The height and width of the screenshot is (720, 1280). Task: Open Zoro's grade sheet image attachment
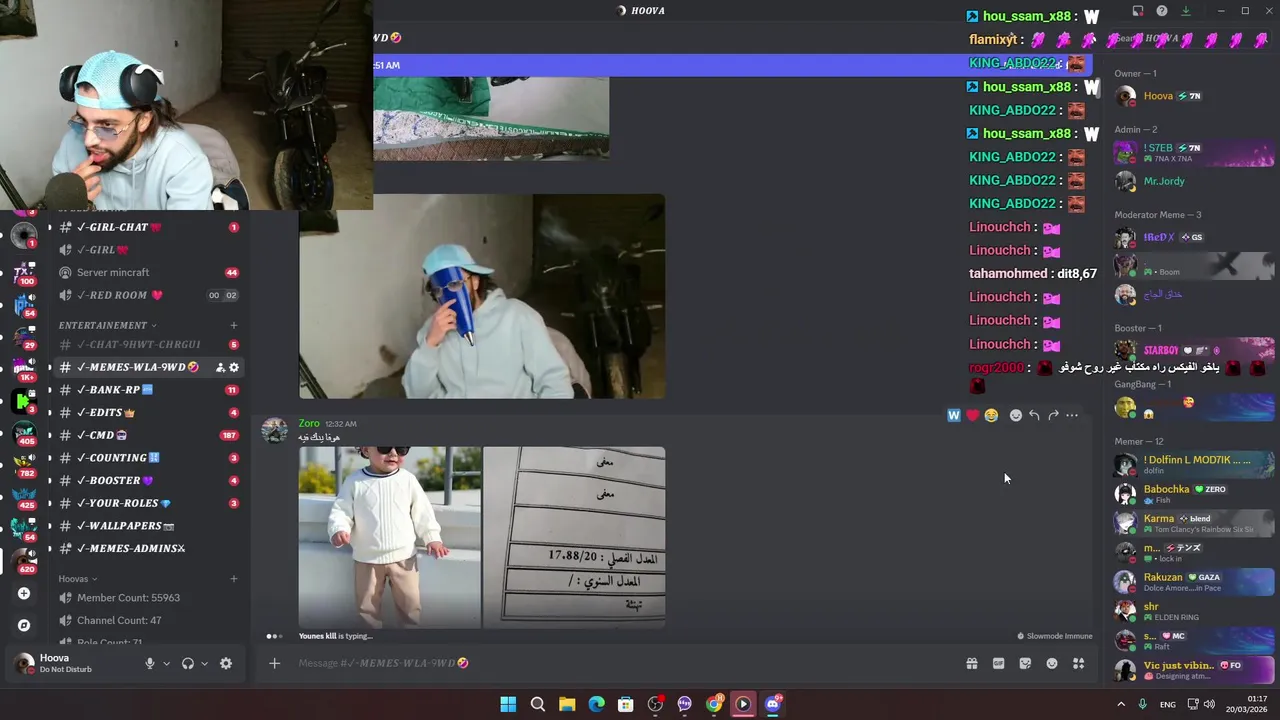pos(574,537)
